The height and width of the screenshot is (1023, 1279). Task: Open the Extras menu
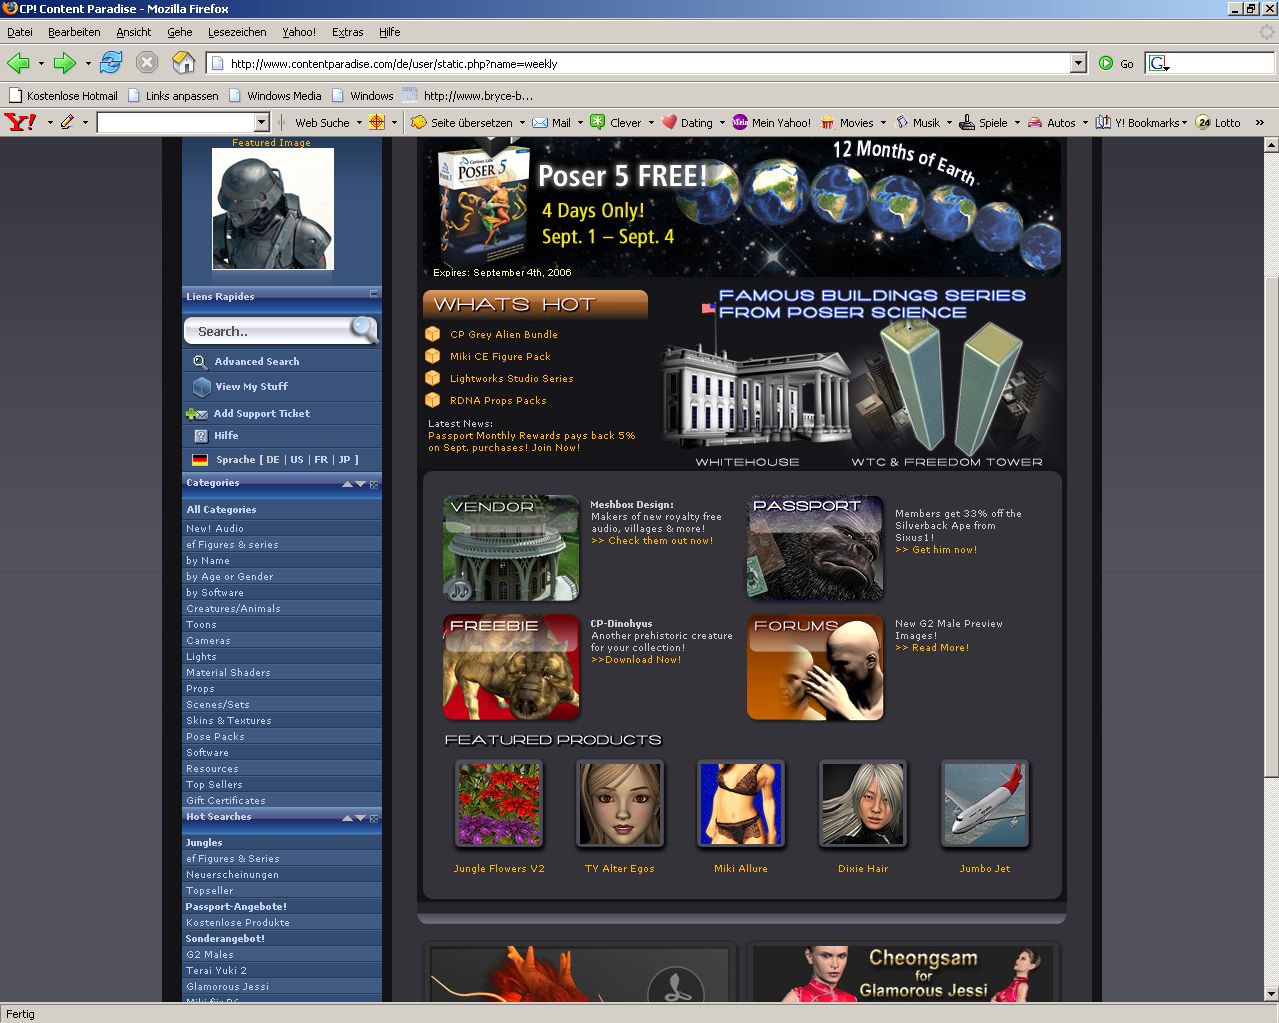347,32
